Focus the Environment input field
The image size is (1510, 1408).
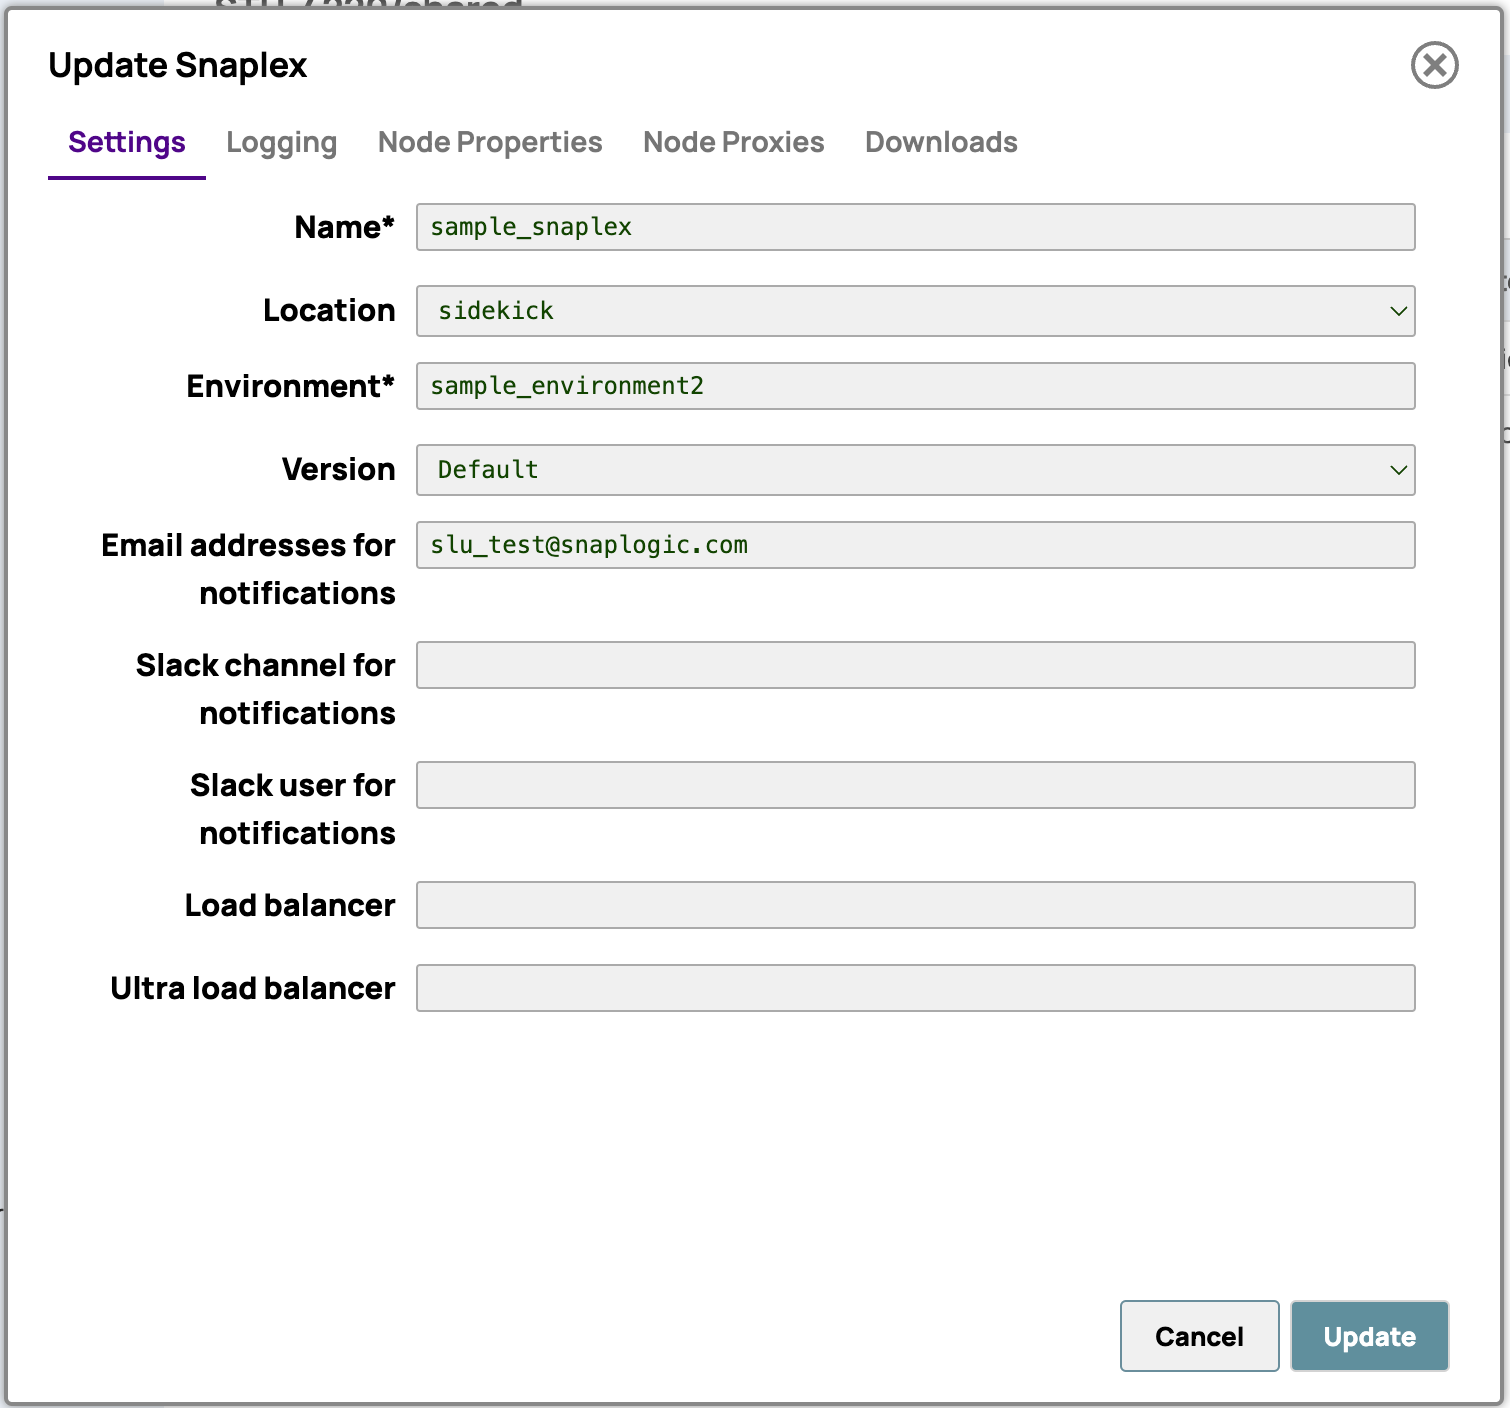(x=914, y=386)
